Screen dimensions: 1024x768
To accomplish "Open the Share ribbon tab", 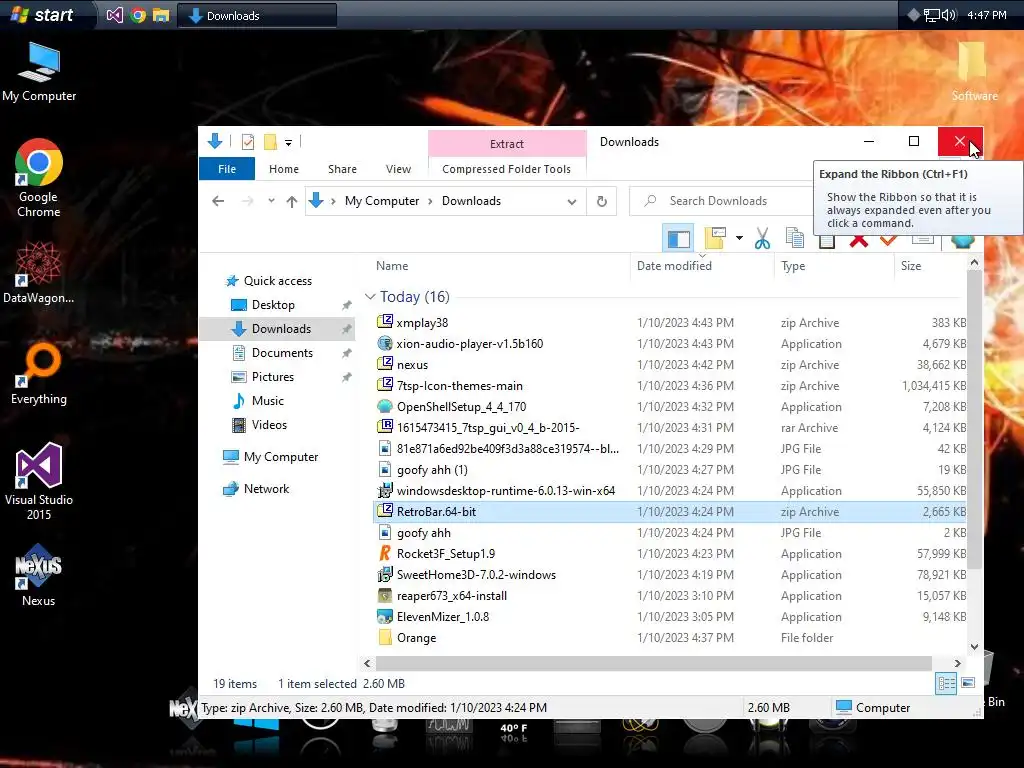I will (x=342, y=168).
